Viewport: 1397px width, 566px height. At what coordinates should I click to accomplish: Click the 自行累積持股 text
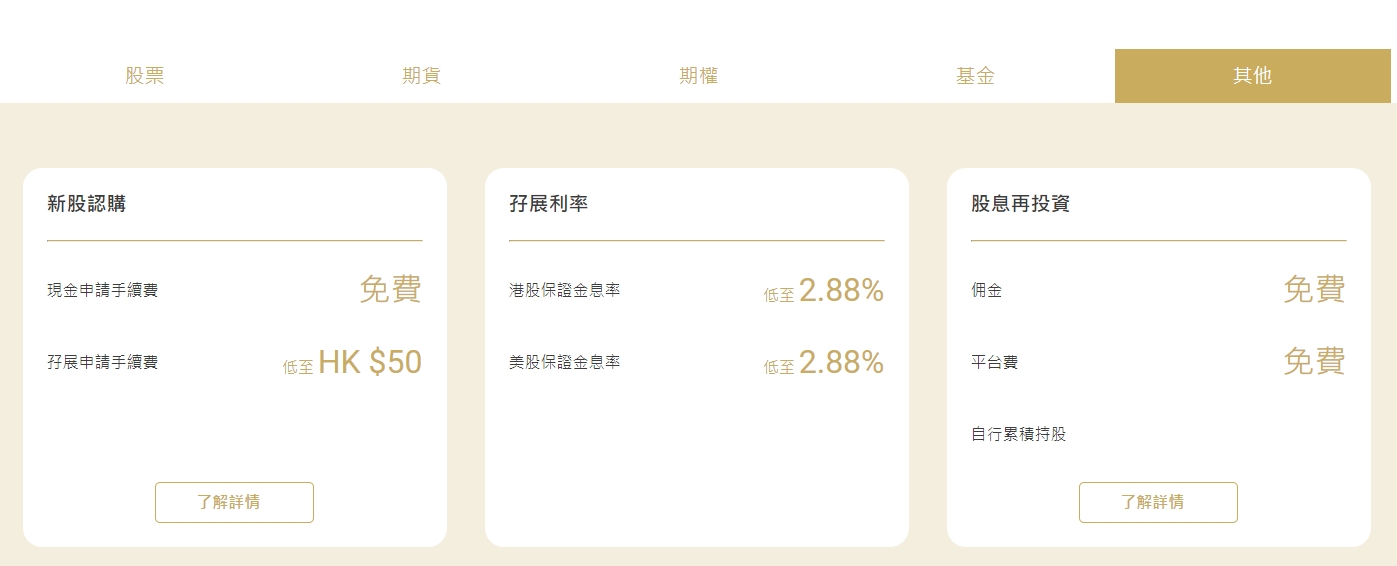click(1018, 435)
